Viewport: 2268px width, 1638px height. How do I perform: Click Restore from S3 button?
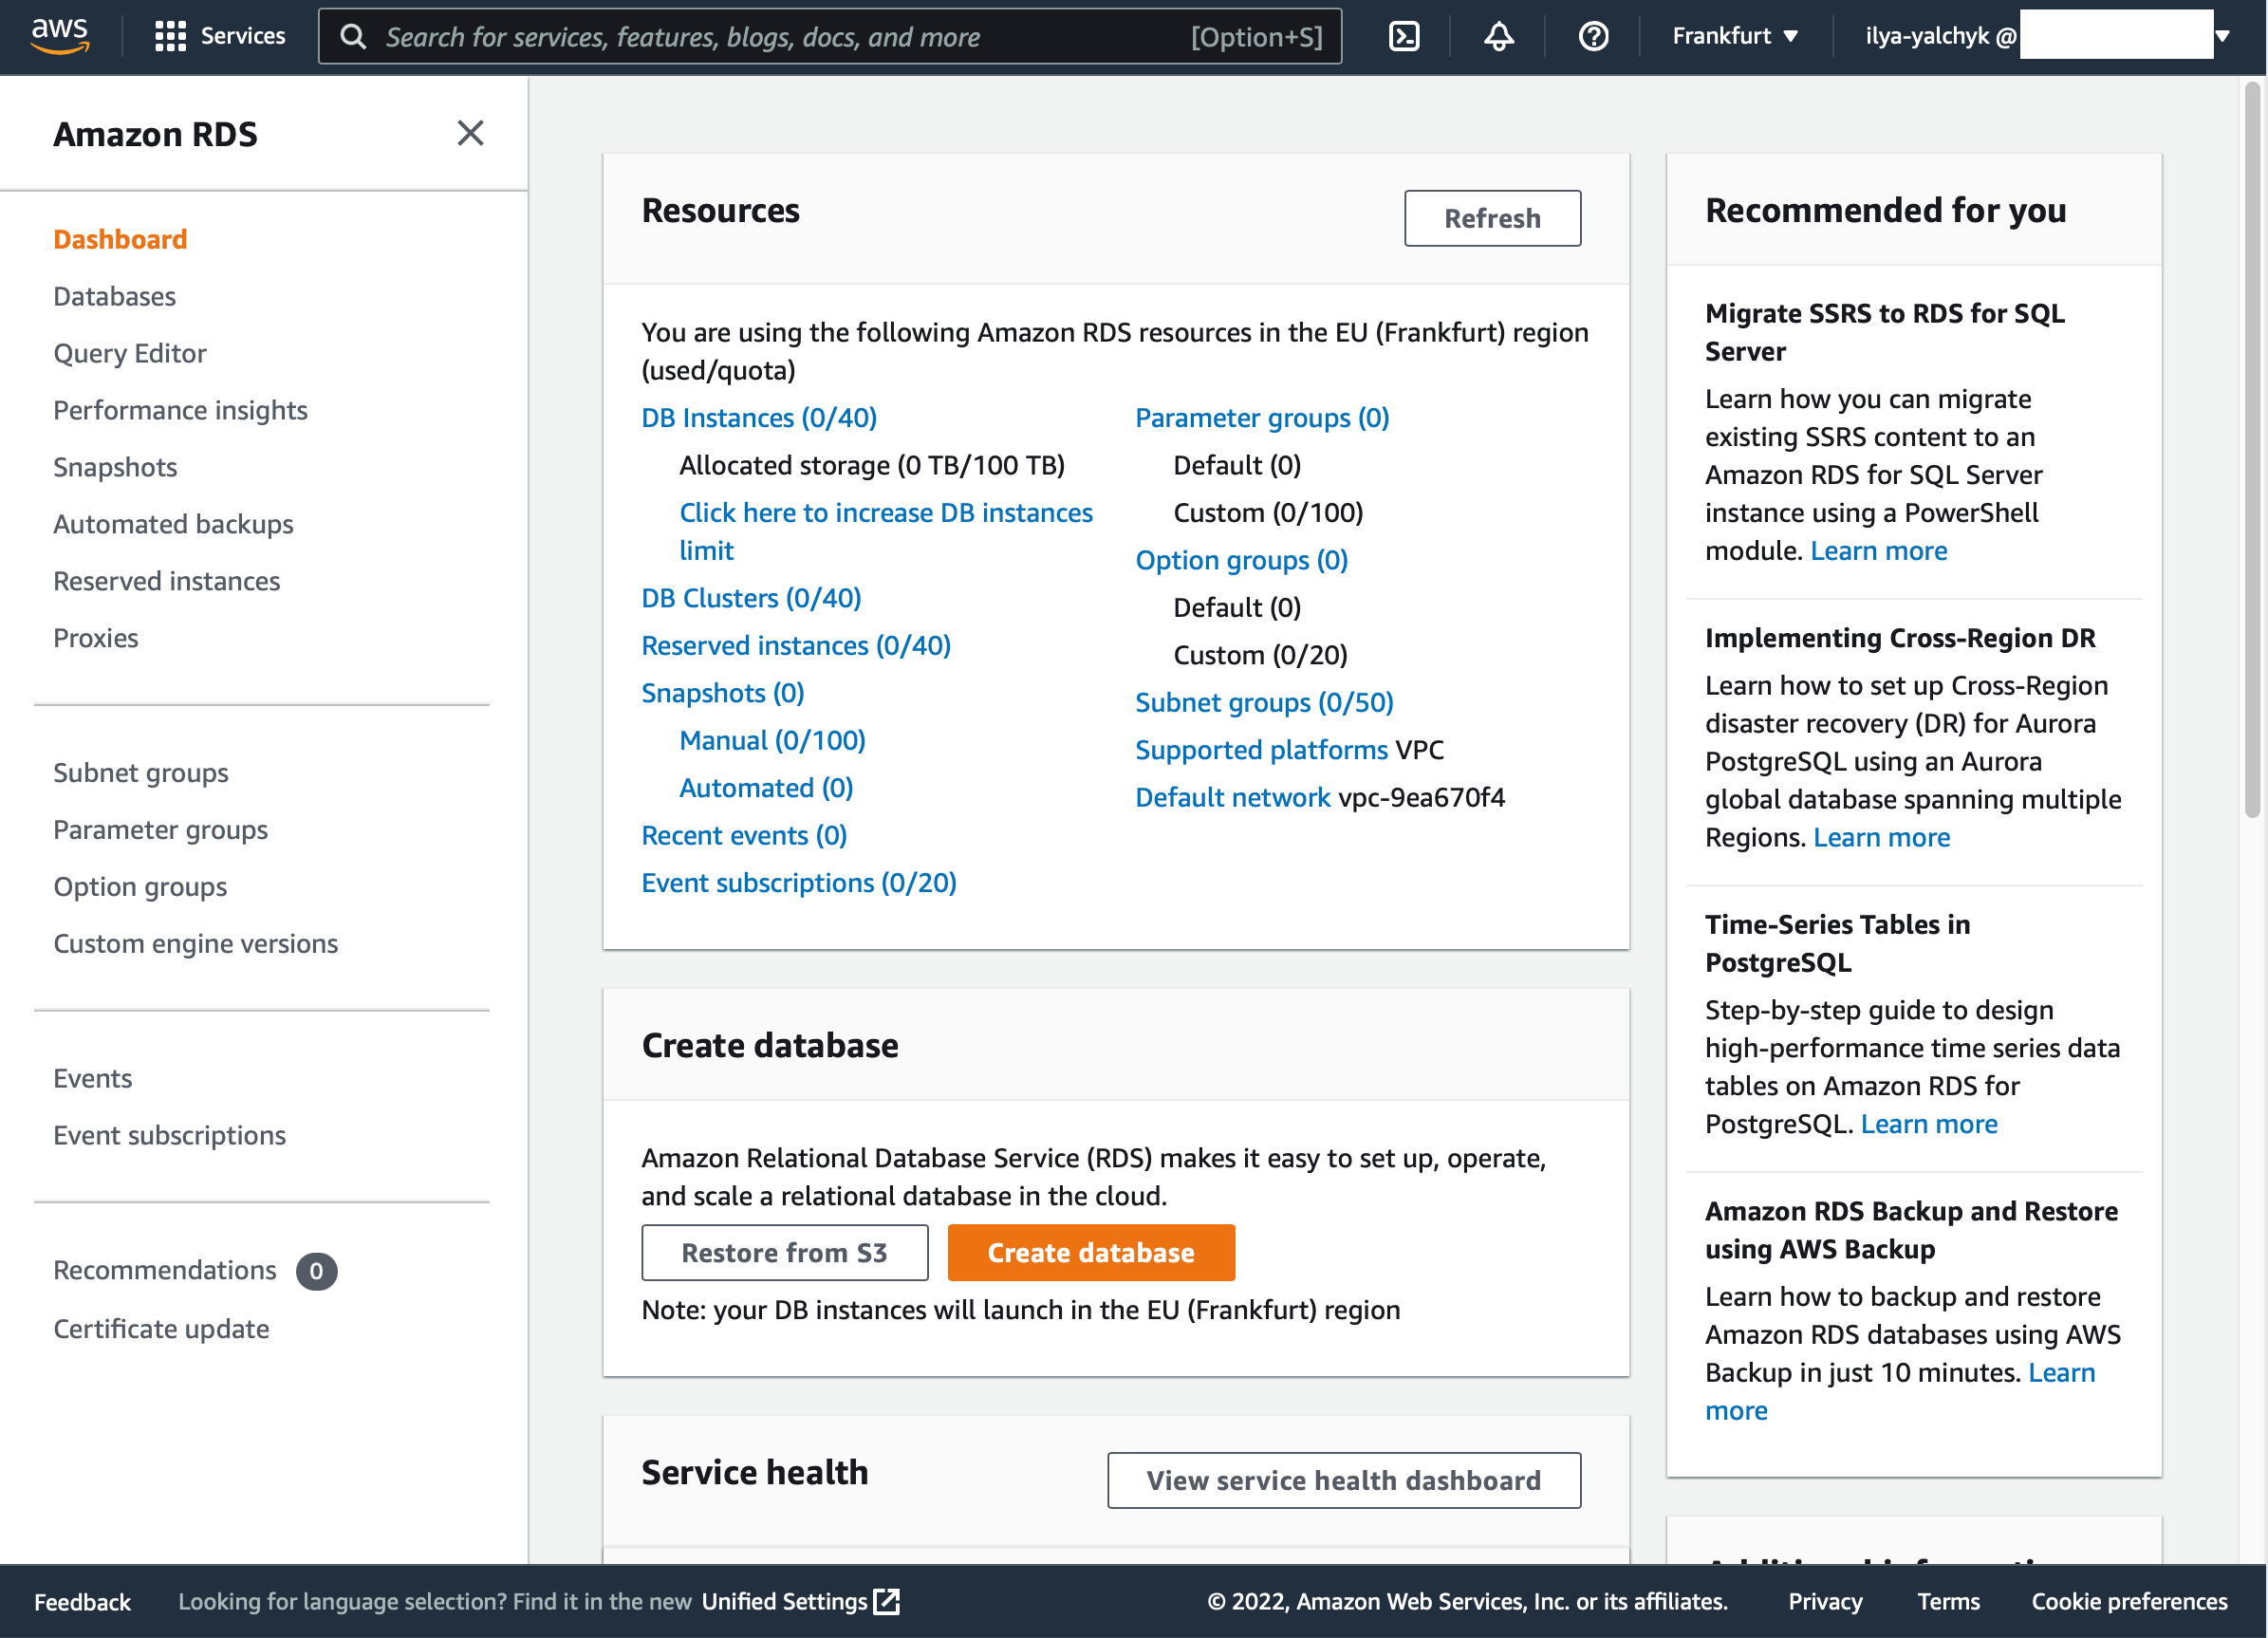point(784,1252)
